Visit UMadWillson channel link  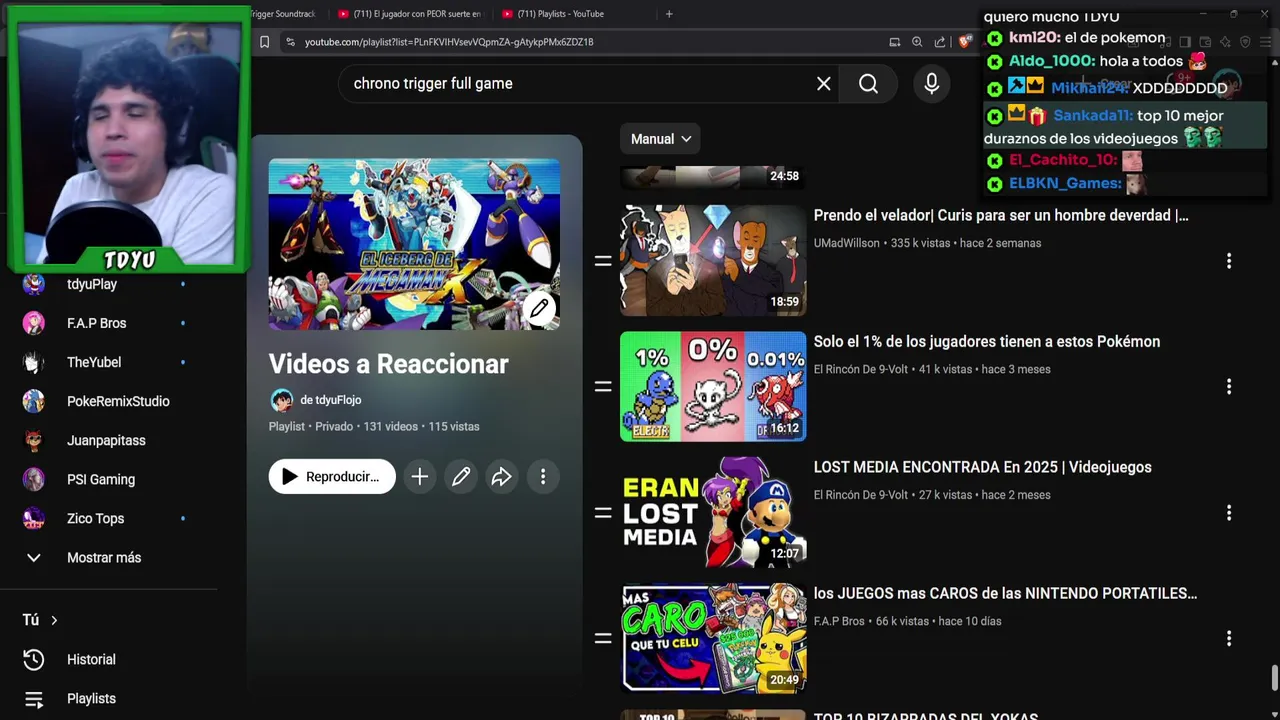click(x=847, y=243)
